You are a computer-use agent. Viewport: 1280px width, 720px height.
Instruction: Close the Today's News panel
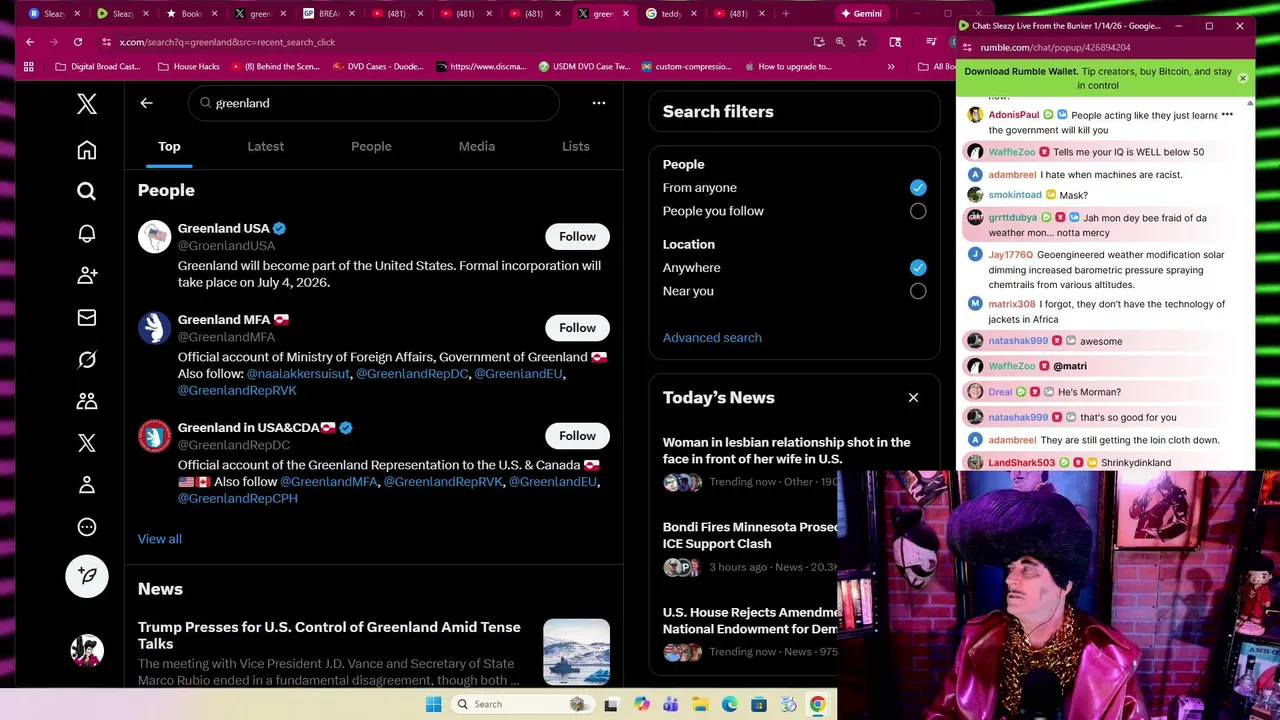click(x=913, y=398)
